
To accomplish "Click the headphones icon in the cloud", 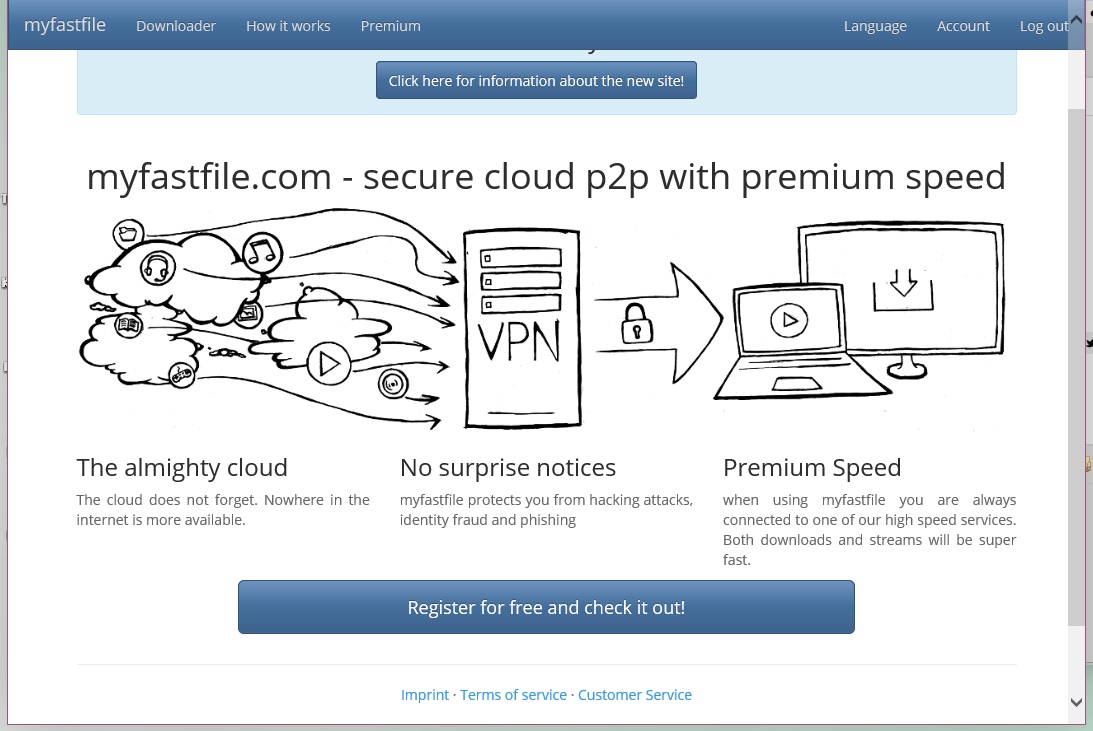I will click(x=158, y=268).
